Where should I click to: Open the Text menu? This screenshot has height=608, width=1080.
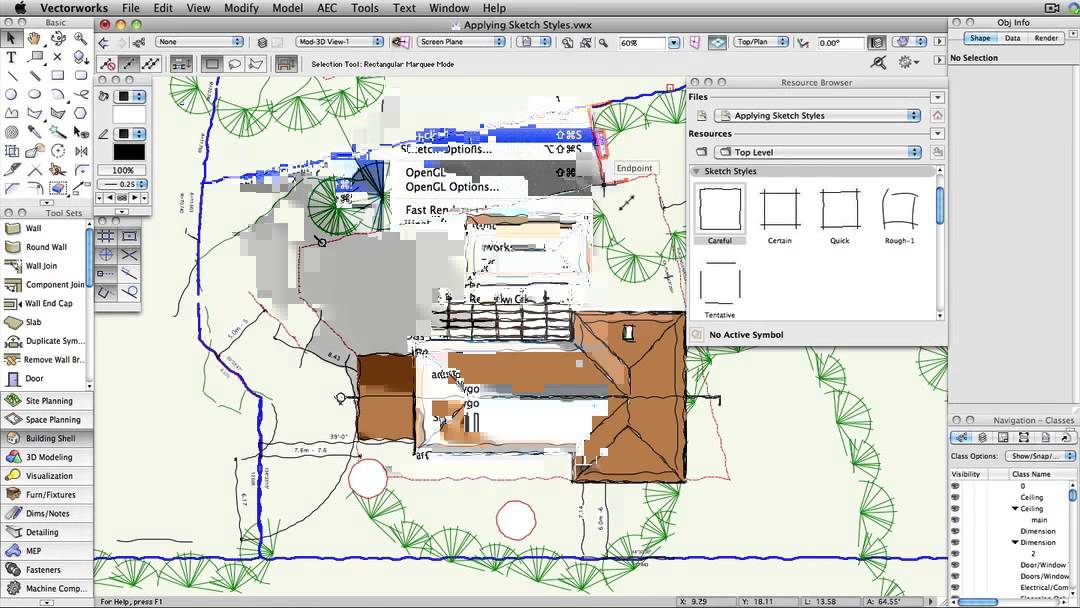(404, 8)
